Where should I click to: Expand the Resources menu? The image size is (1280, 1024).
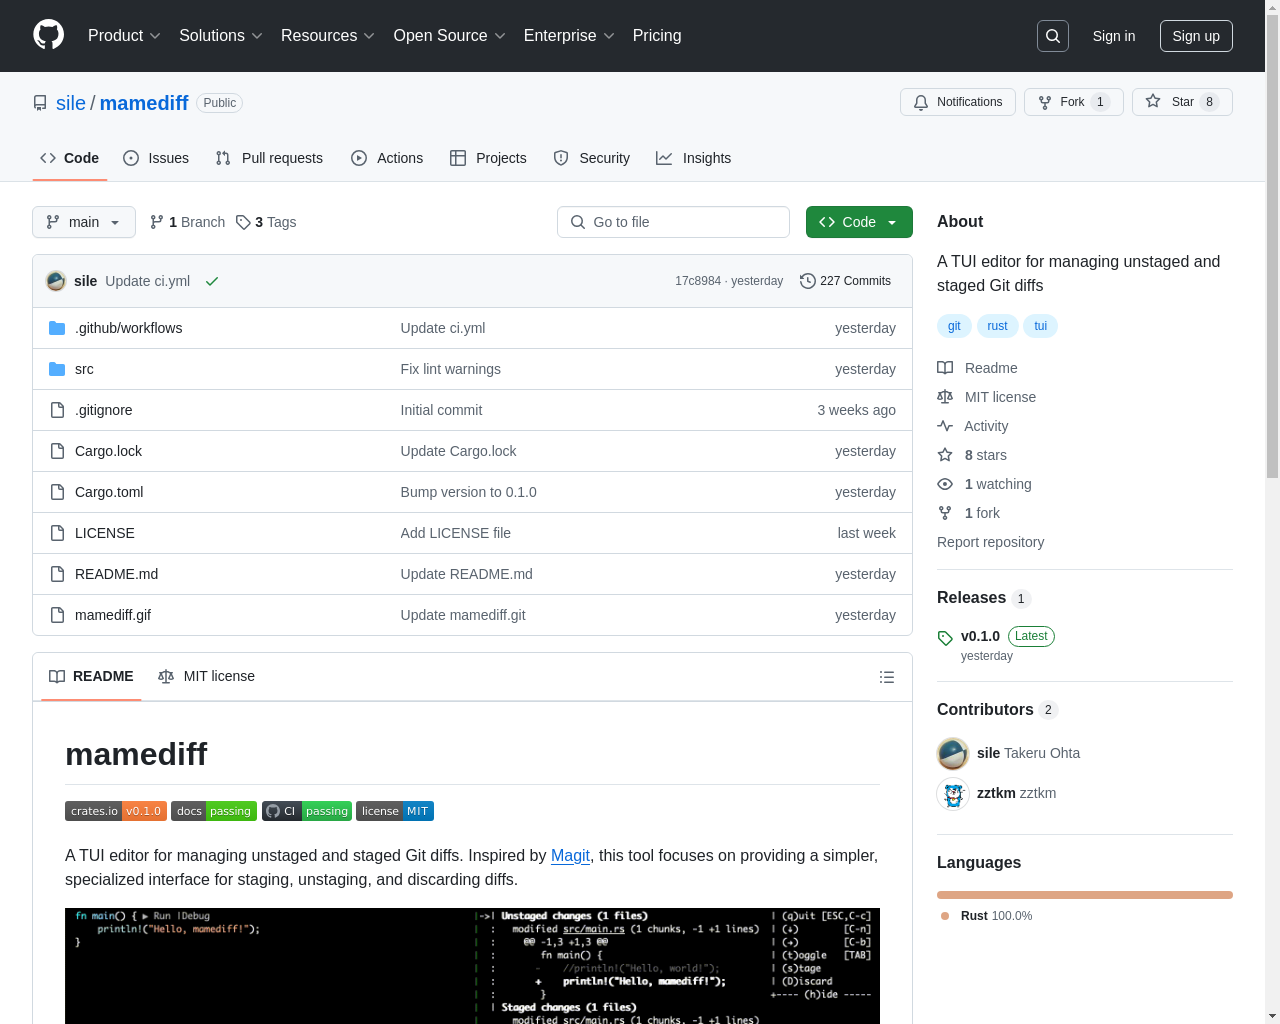click(x=328, y=35)
